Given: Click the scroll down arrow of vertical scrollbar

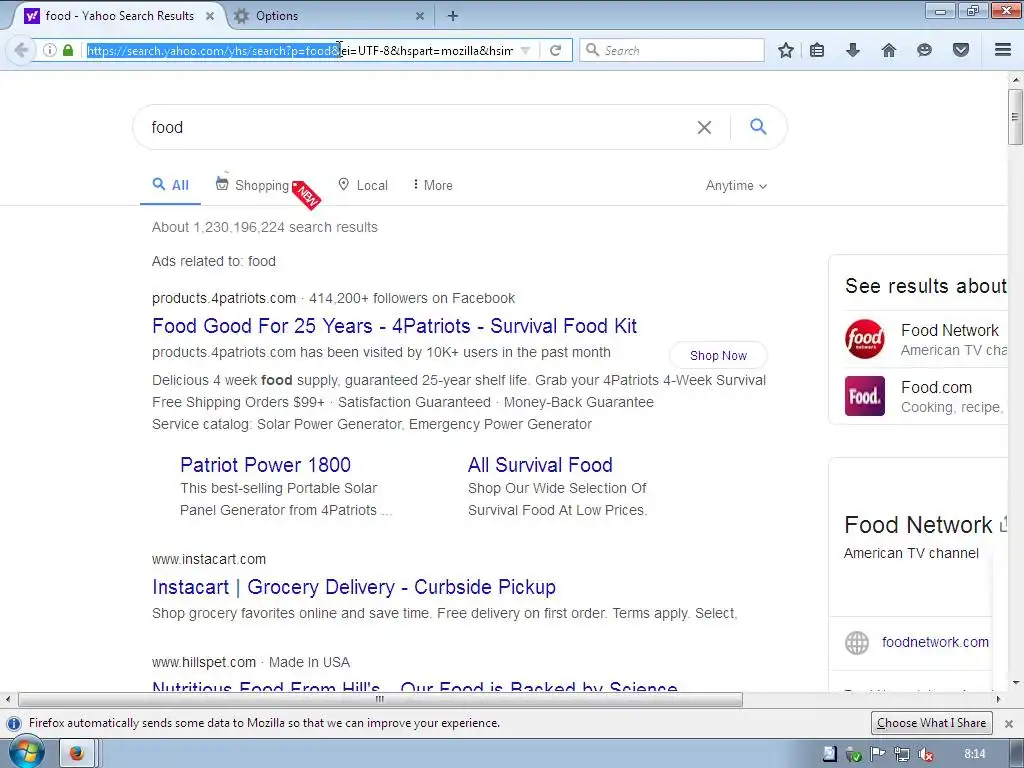Looking at the screenshot, I should pos(1015,683).
